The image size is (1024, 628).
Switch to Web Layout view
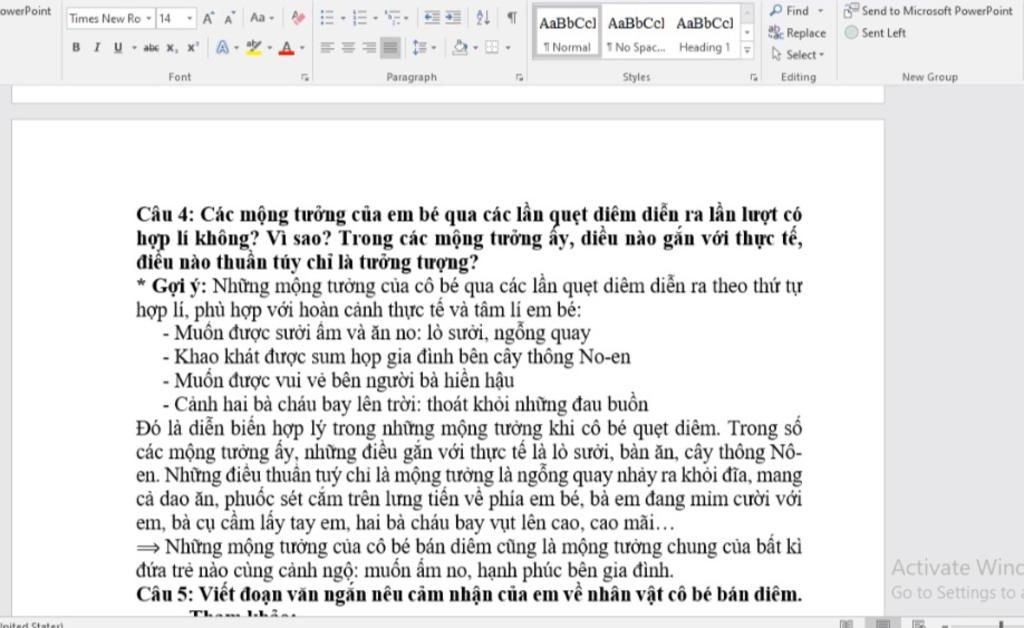click(918, 623)
